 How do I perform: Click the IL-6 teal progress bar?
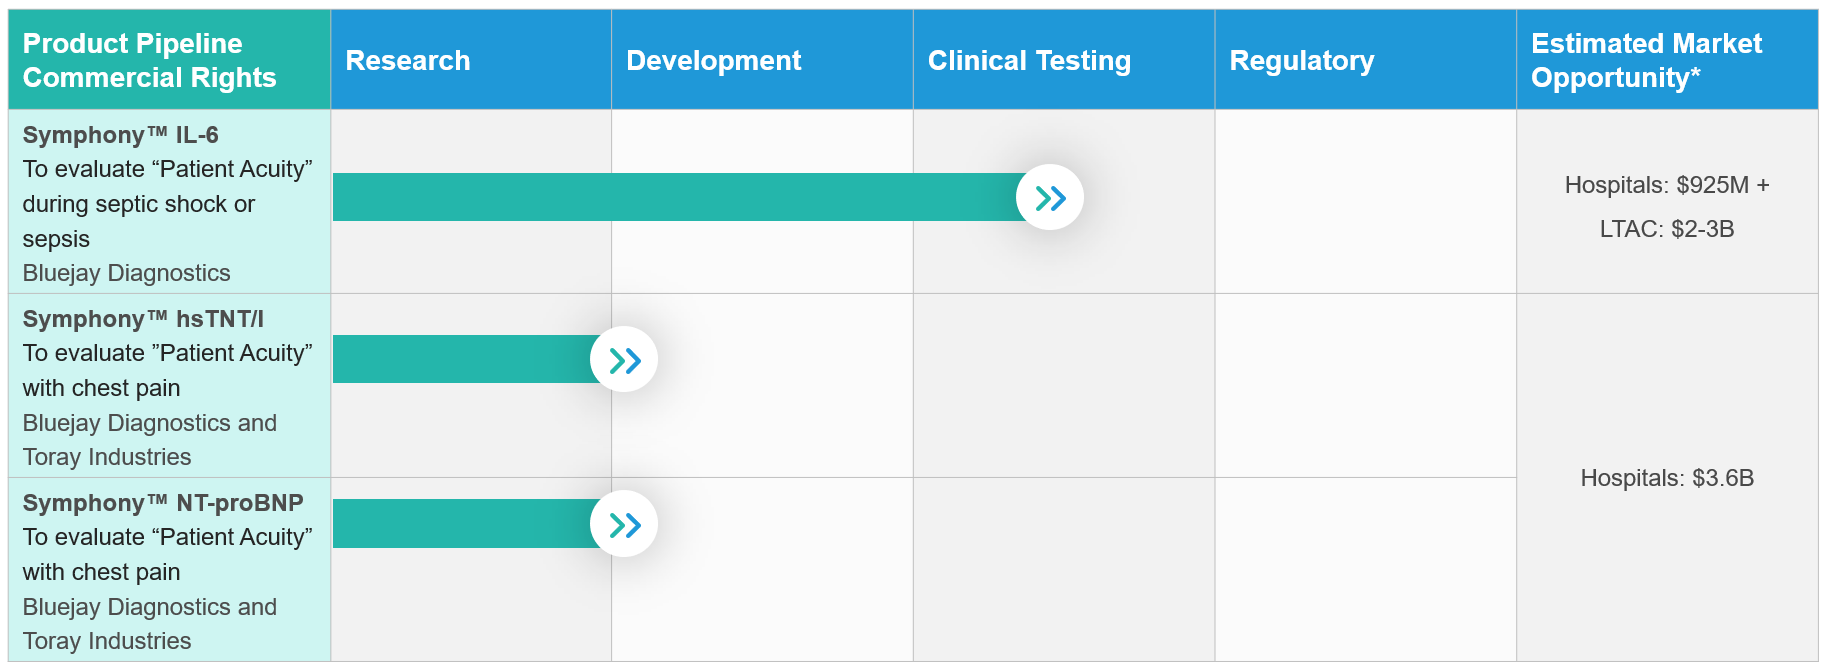(680, 197)
